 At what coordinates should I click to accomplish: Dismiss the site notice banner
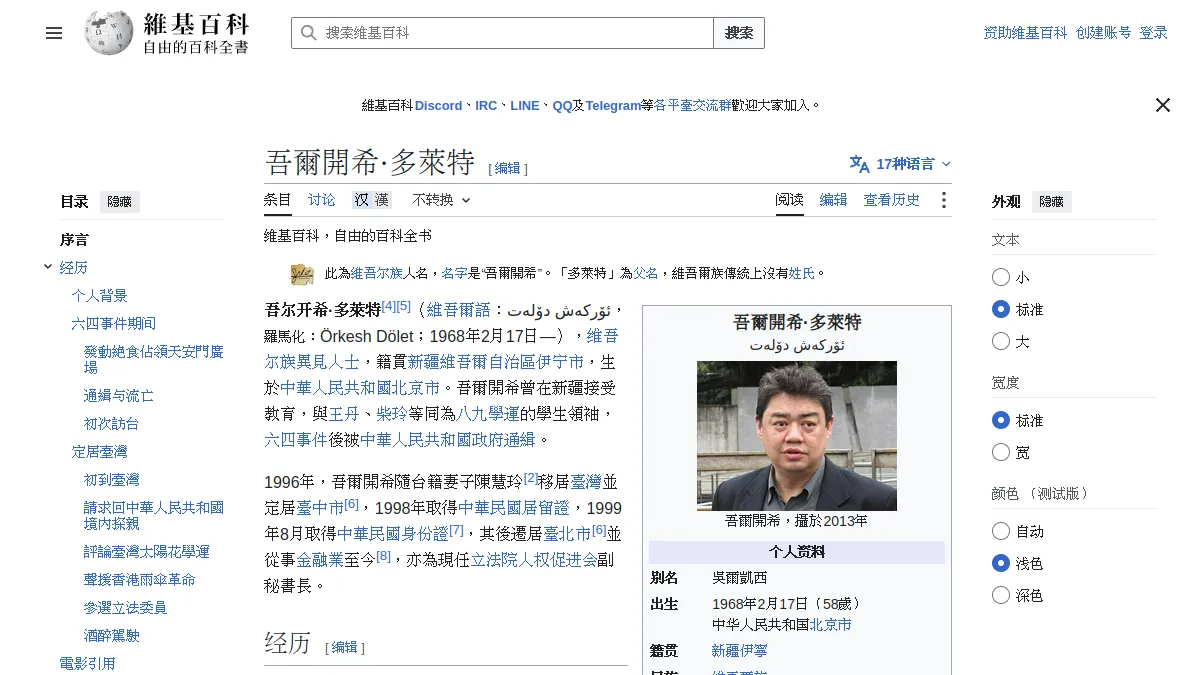[x=1162, y=105]
